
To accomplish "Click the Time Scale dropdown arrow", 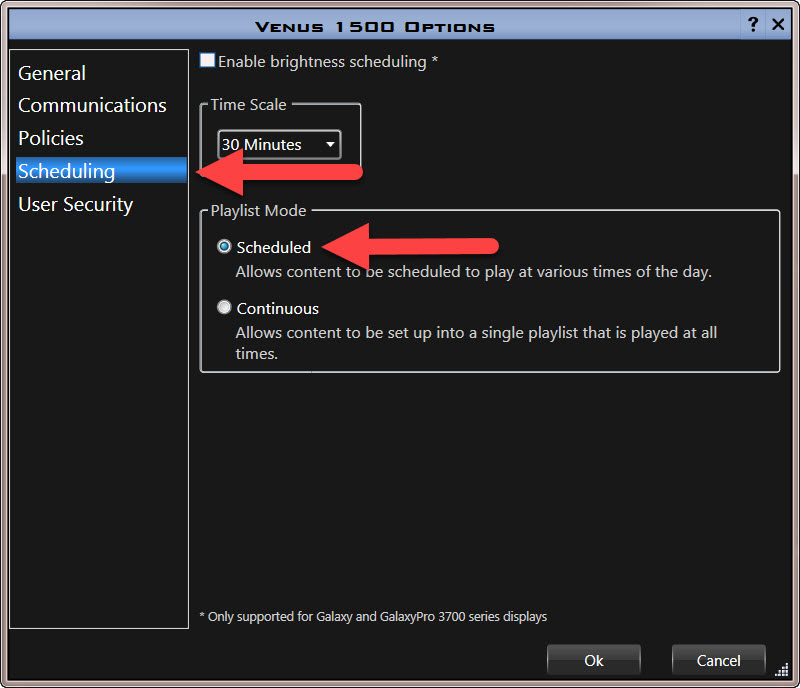I will pos(329,145).
